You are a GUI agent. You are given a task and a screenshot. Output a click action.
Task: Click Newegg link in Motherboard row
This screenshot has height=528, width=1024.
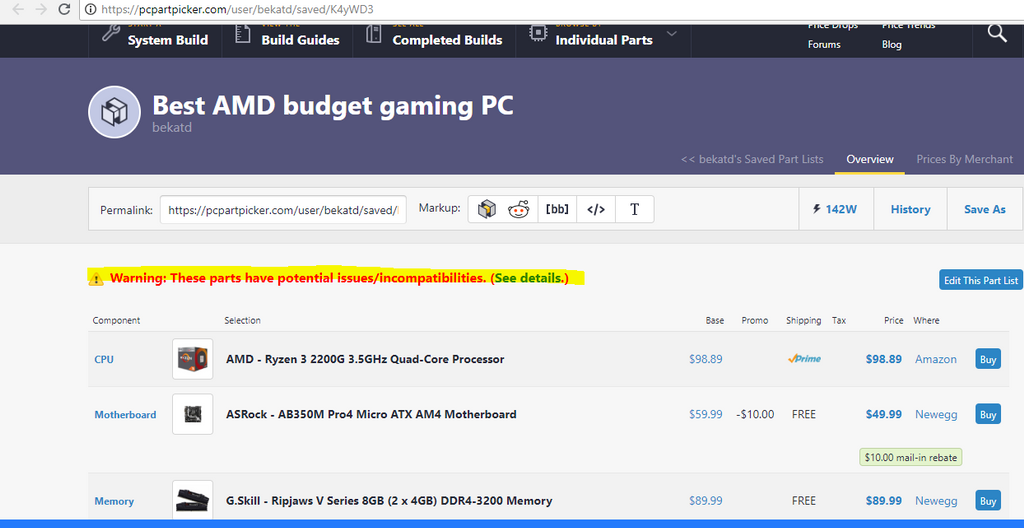(936, 414)
